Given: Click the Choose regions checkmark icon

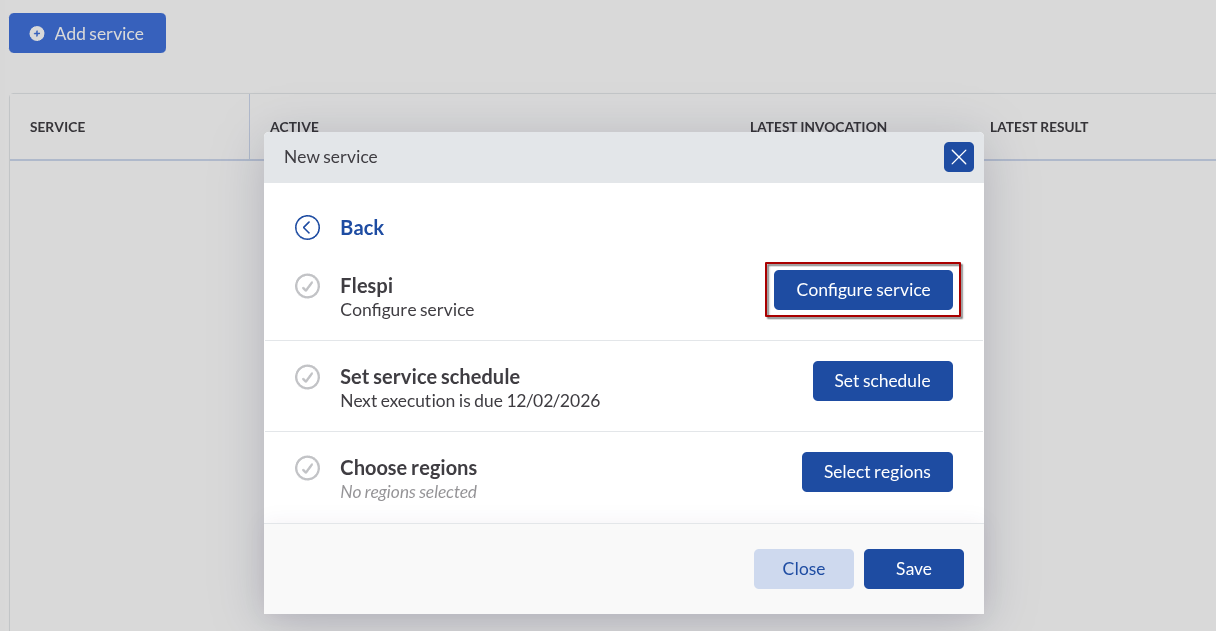Looking at the screenshot, I should click(307, 468).
